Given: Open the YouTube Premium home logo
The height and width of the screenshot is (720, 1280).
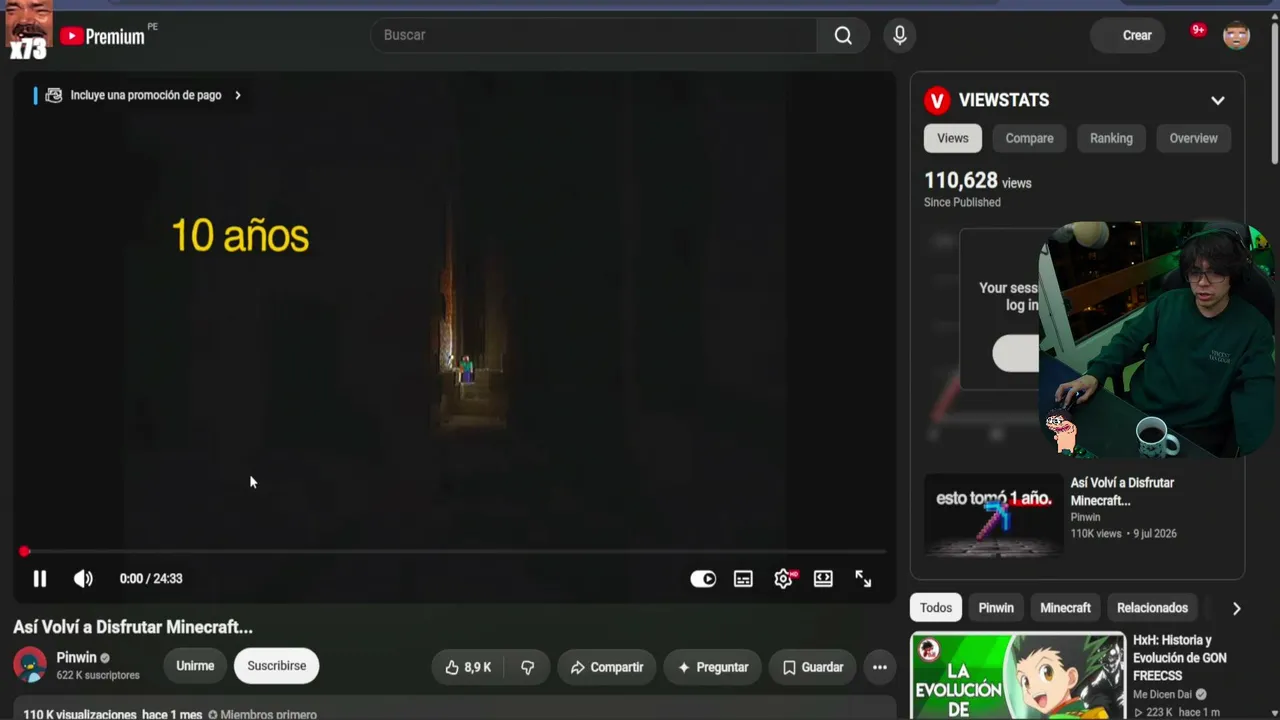Looking at the screenshot, I should tap(102, 36).
